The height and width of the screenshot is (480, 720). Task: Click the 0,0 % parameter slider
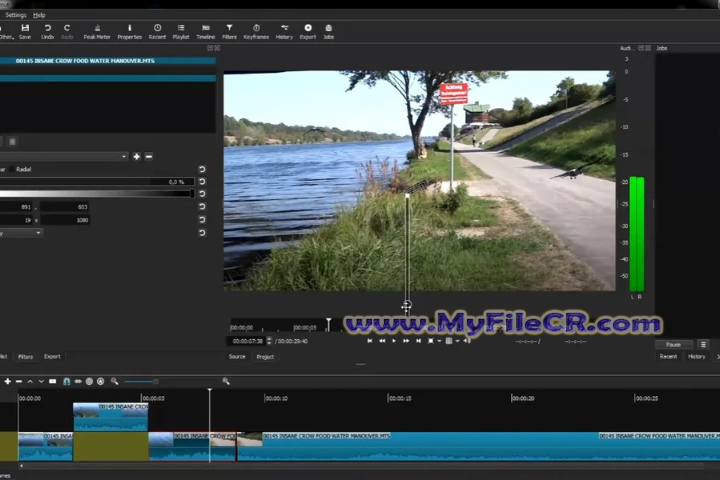click(96, 182)
